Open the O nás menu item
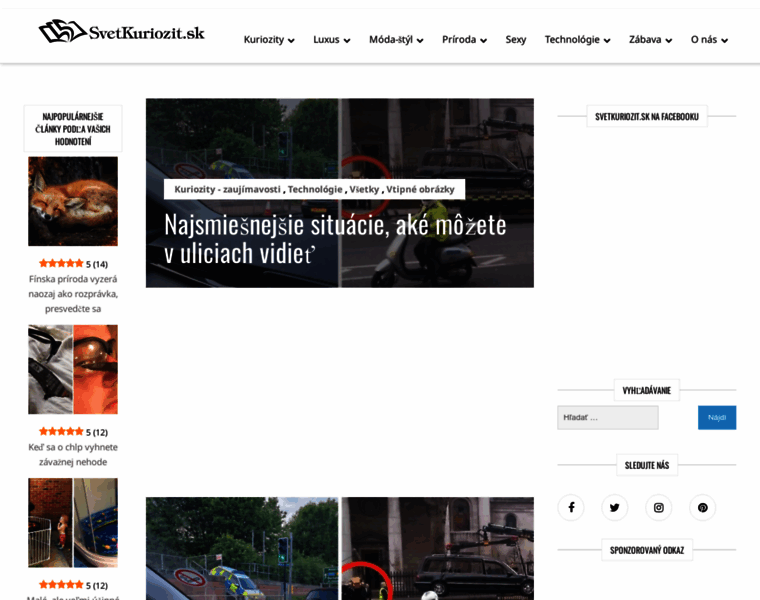This screenshot has height=600, width=760. coord(704,40)
